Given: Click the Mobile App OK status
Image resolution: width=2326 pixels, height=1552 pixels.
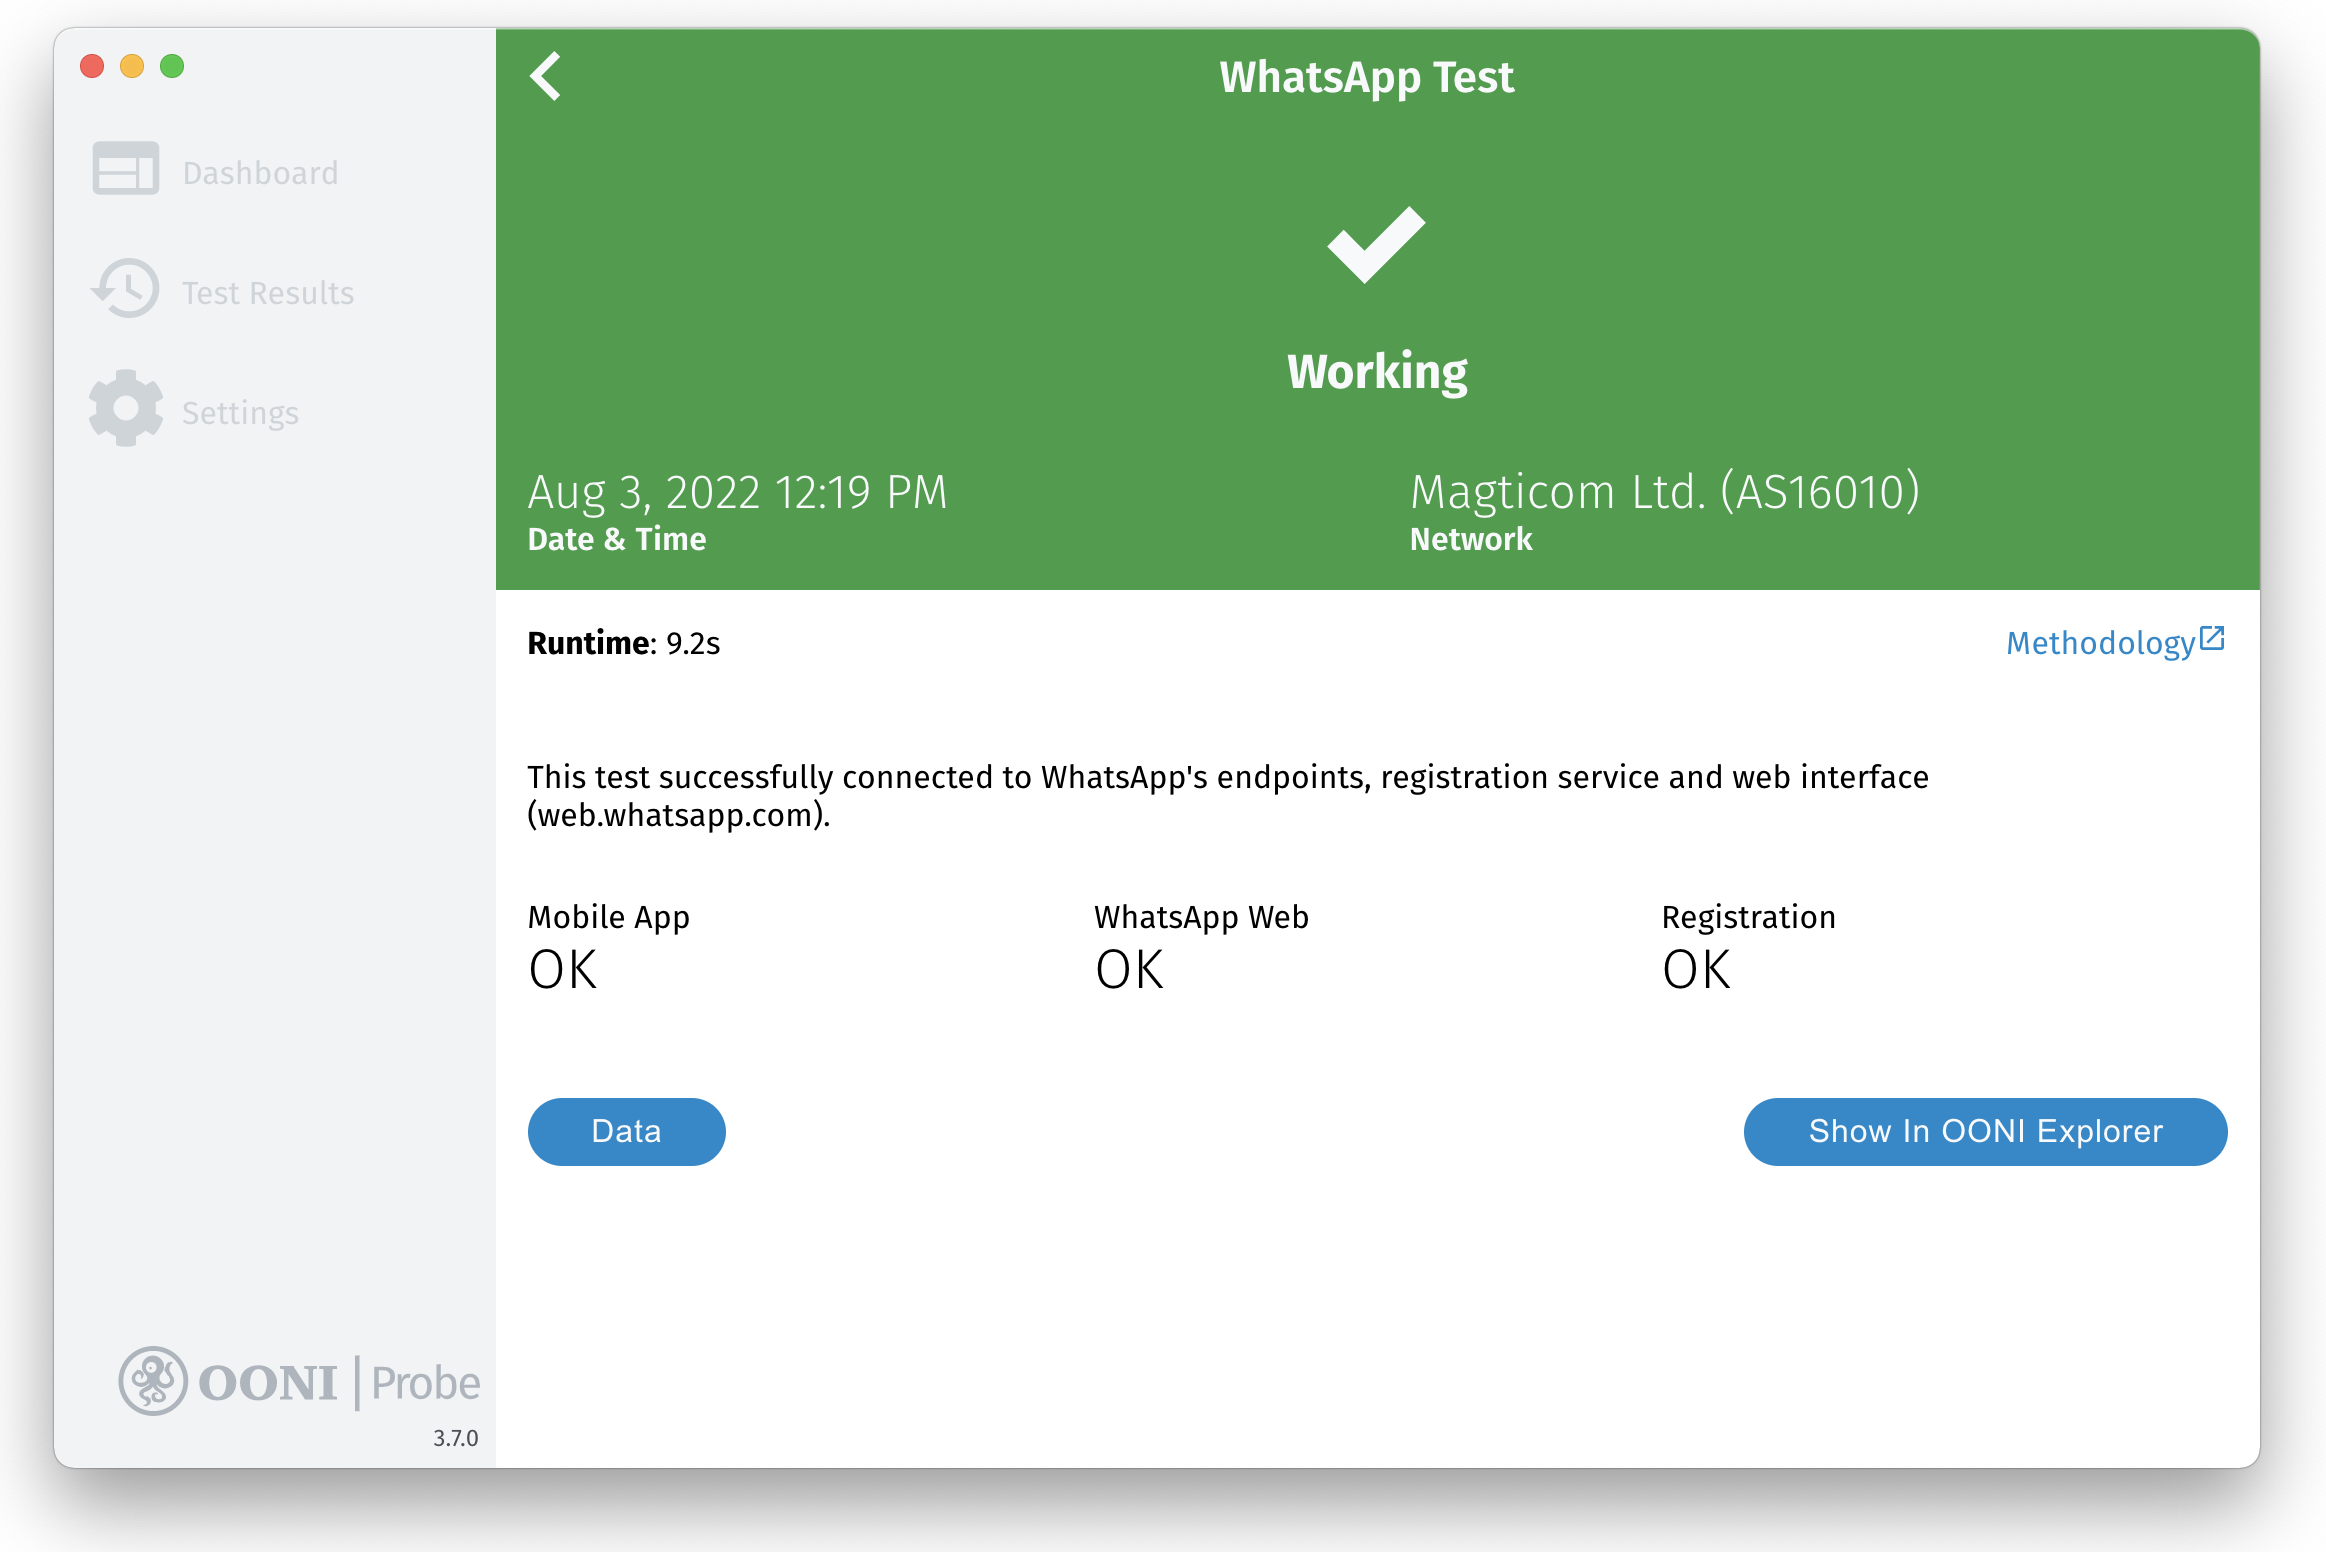Looking at the screenshot, I should (563, 969).
